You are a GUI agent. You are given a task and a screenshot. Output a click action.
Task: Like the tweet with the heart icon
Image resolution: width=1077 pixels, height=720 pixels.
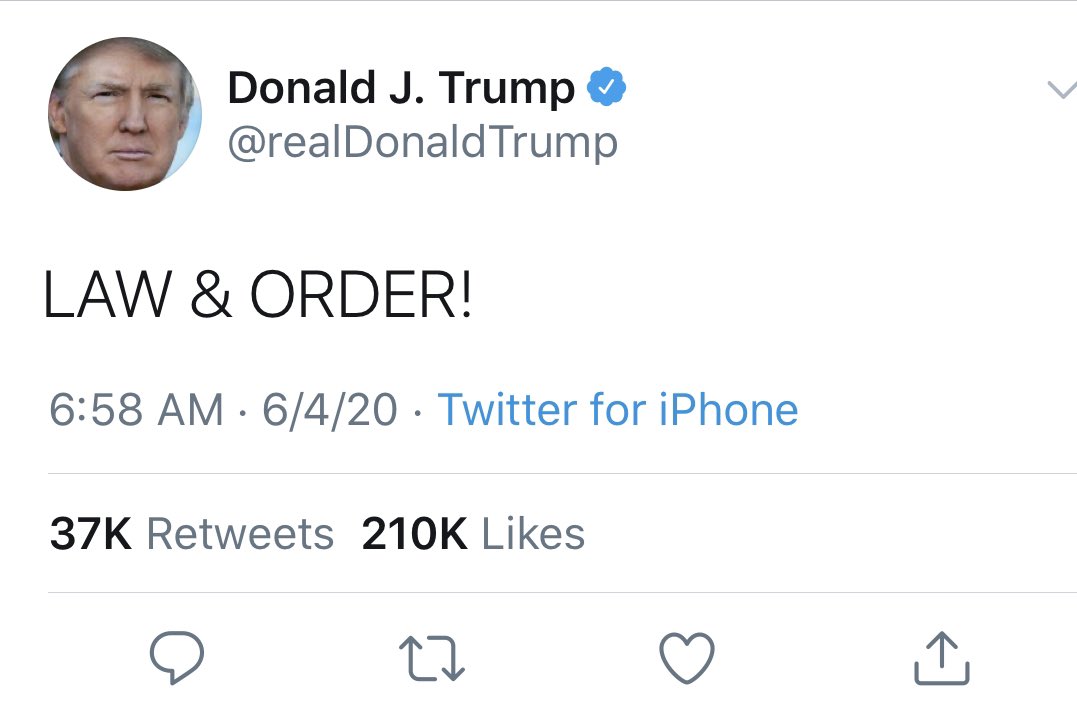[688, 658]
